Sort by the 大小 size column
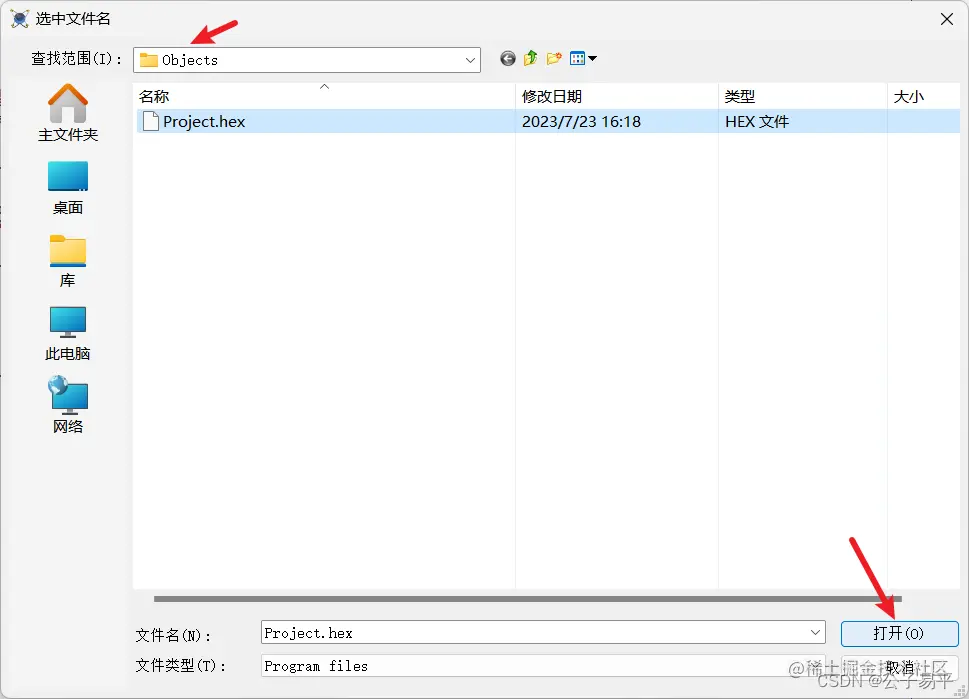The image size is (969, 699). click(x=923, y=96)
